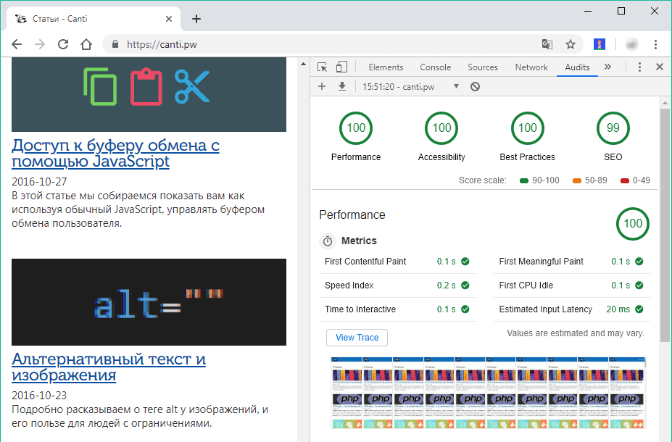The height and width of the screenshot is (442, 672).
Task: Click the green 90-100 score scale swatch
Action: pos(524,180)
